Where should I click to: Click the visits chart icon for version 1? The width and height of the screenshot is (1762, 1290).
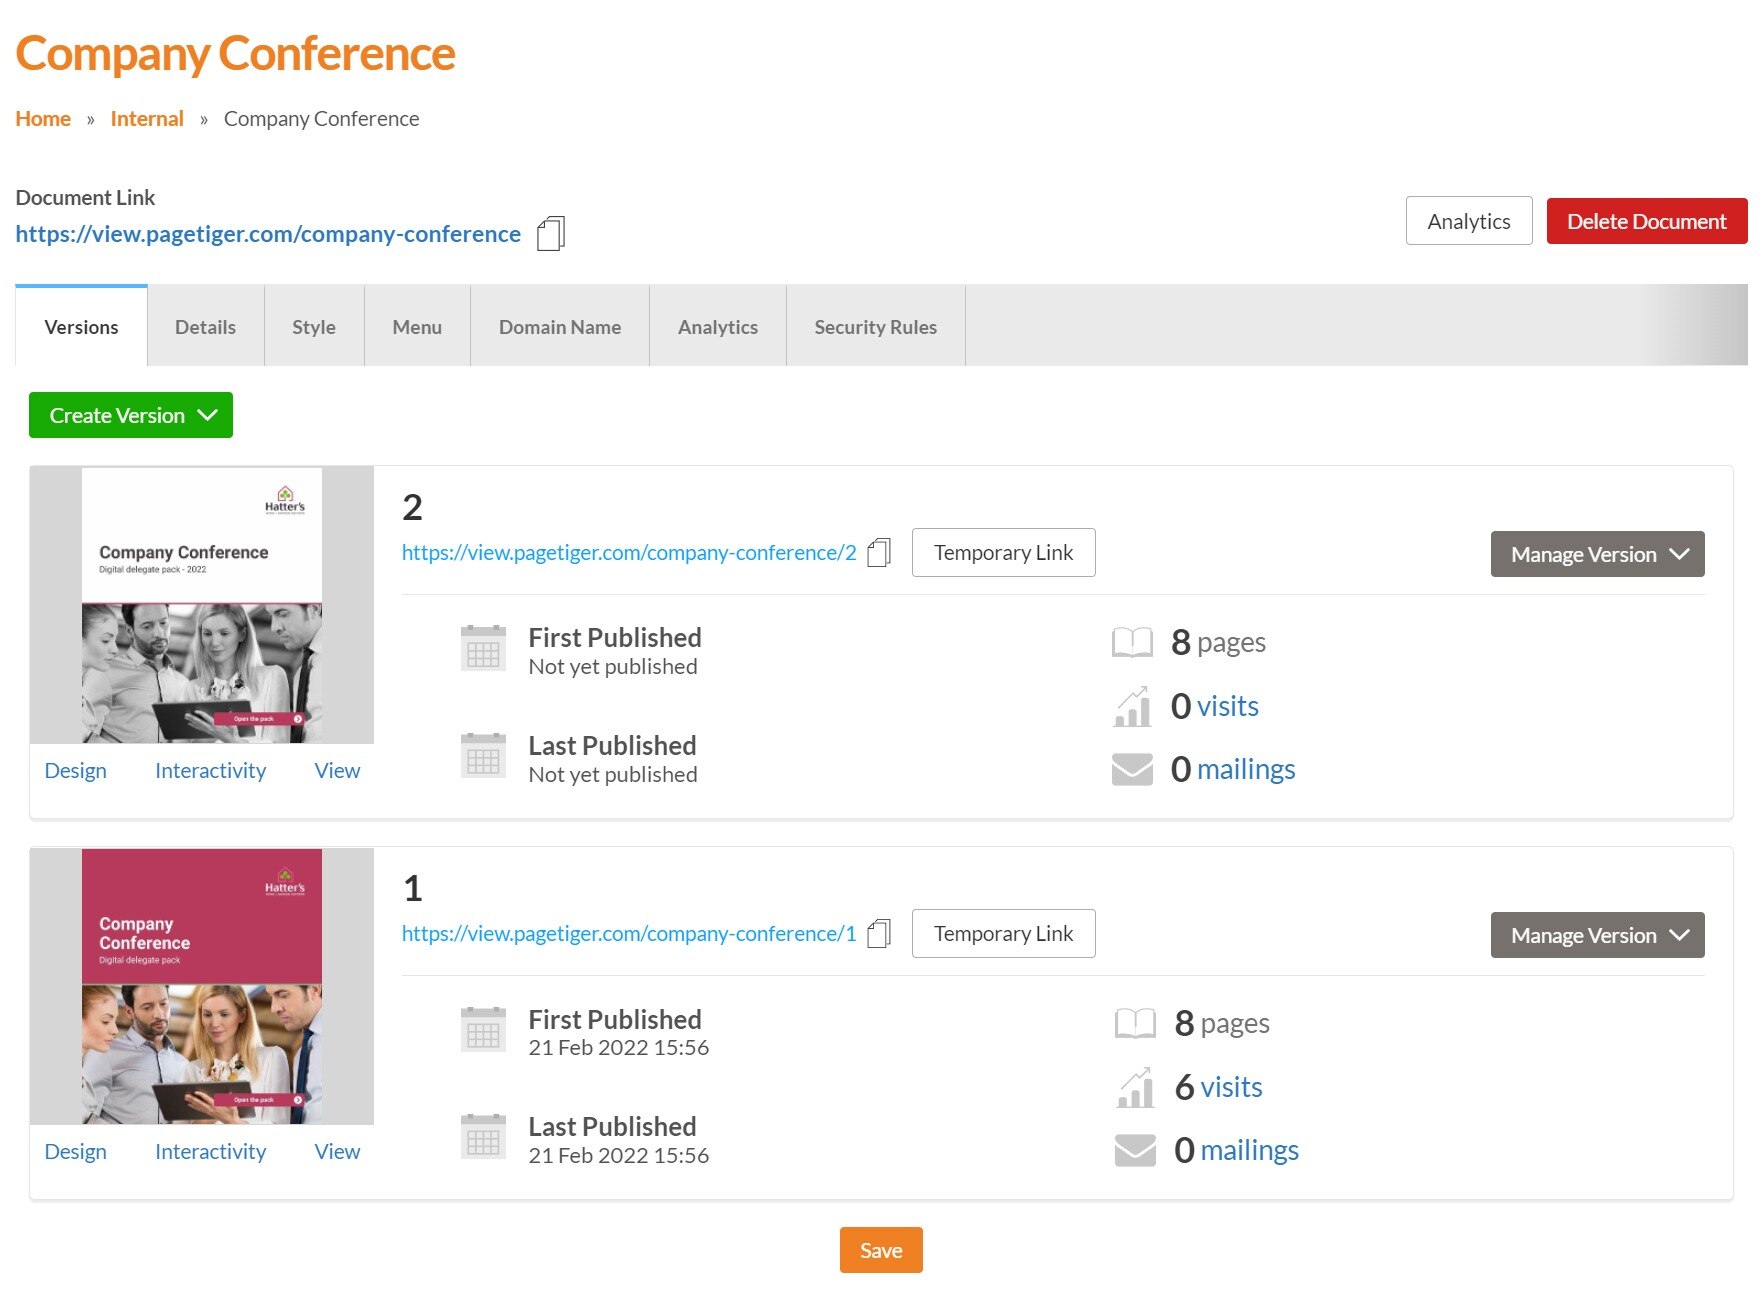1135,1087
